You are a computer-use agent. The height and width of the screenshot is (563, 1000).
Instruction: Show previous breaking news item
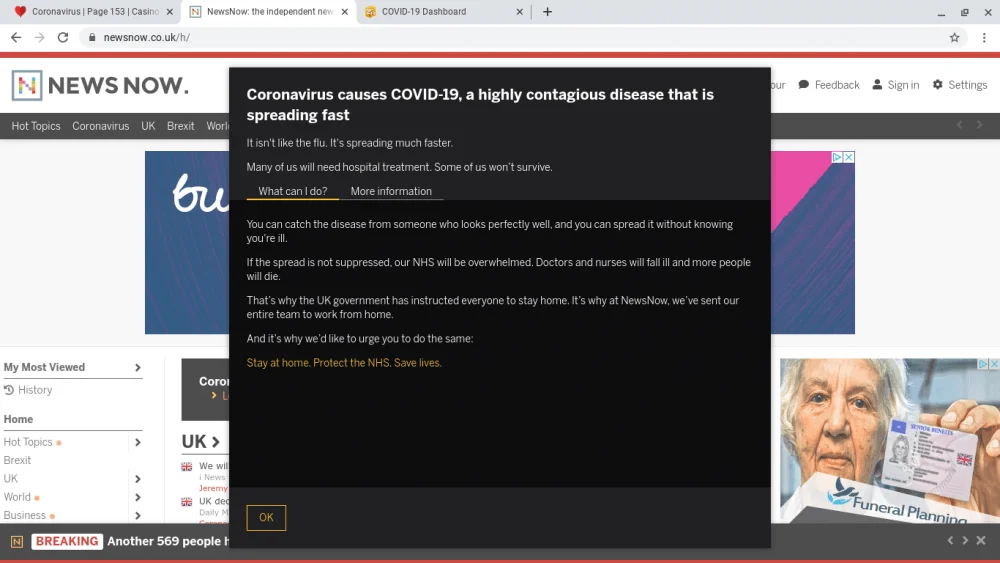[950, 540]
